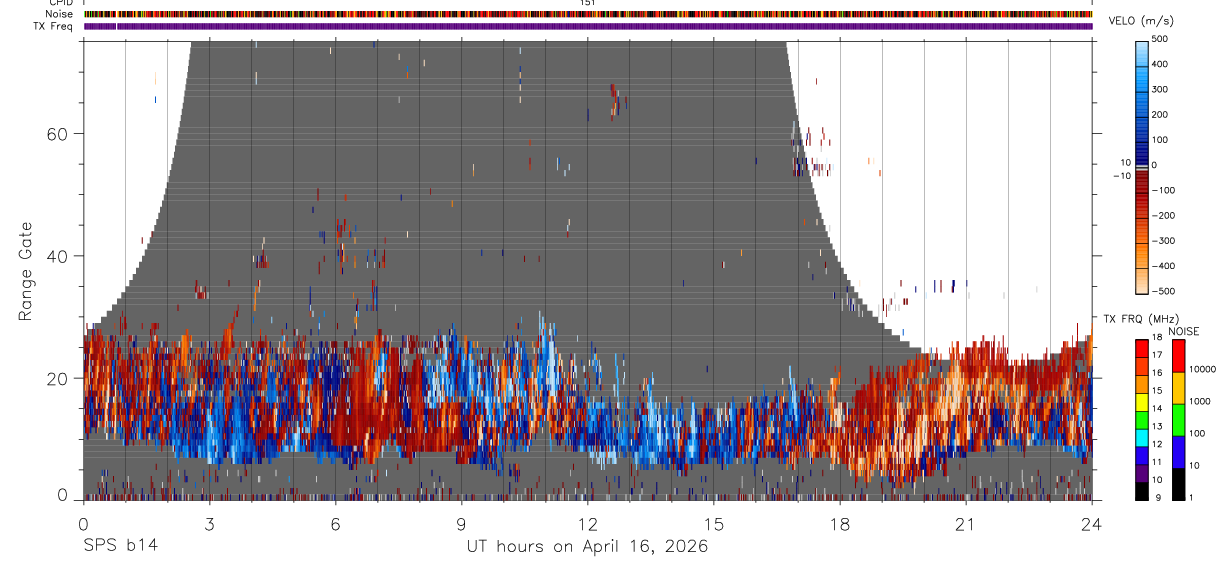
Task: Click the '16' label on TX FRQ legend
Action: point(1158,373)
